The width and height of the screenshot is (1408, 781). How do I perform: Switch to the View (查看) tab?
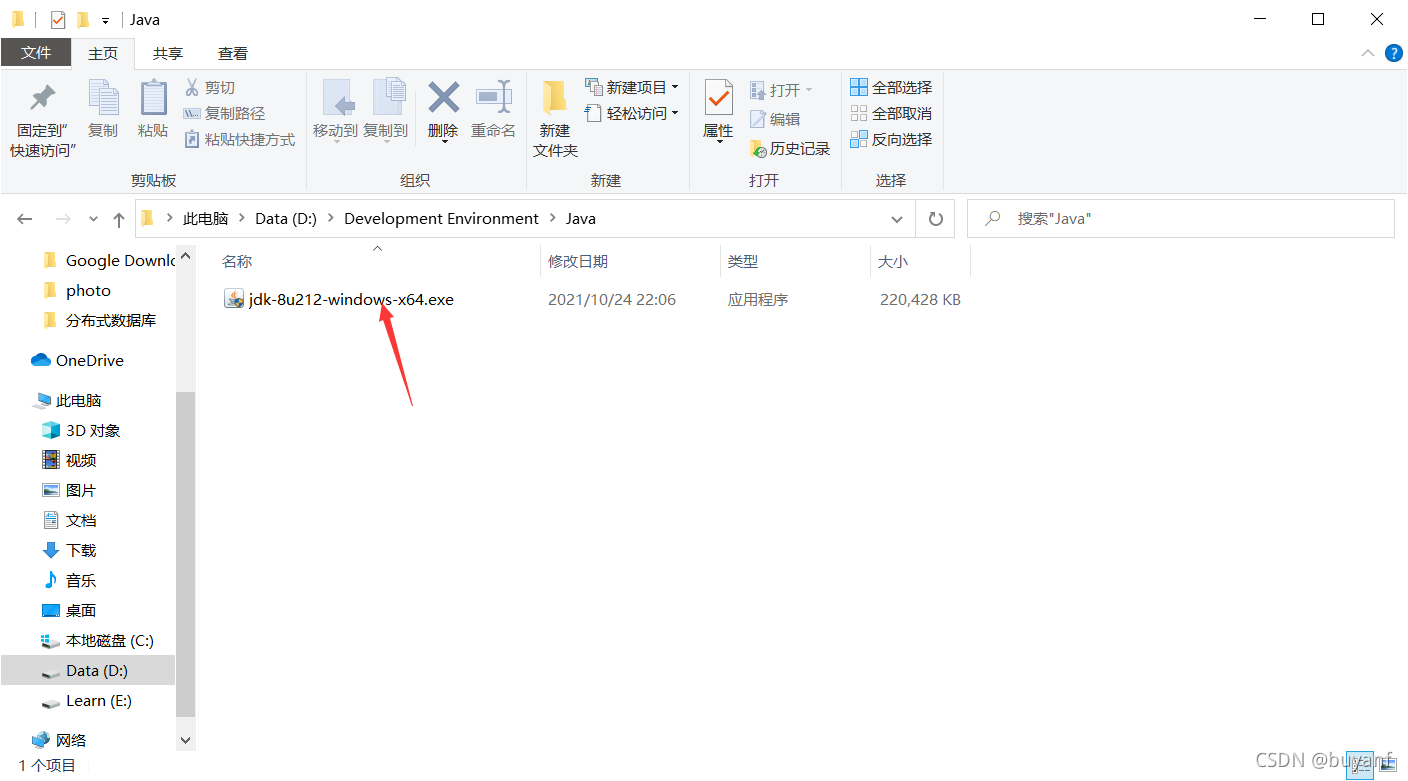[233, 53]
